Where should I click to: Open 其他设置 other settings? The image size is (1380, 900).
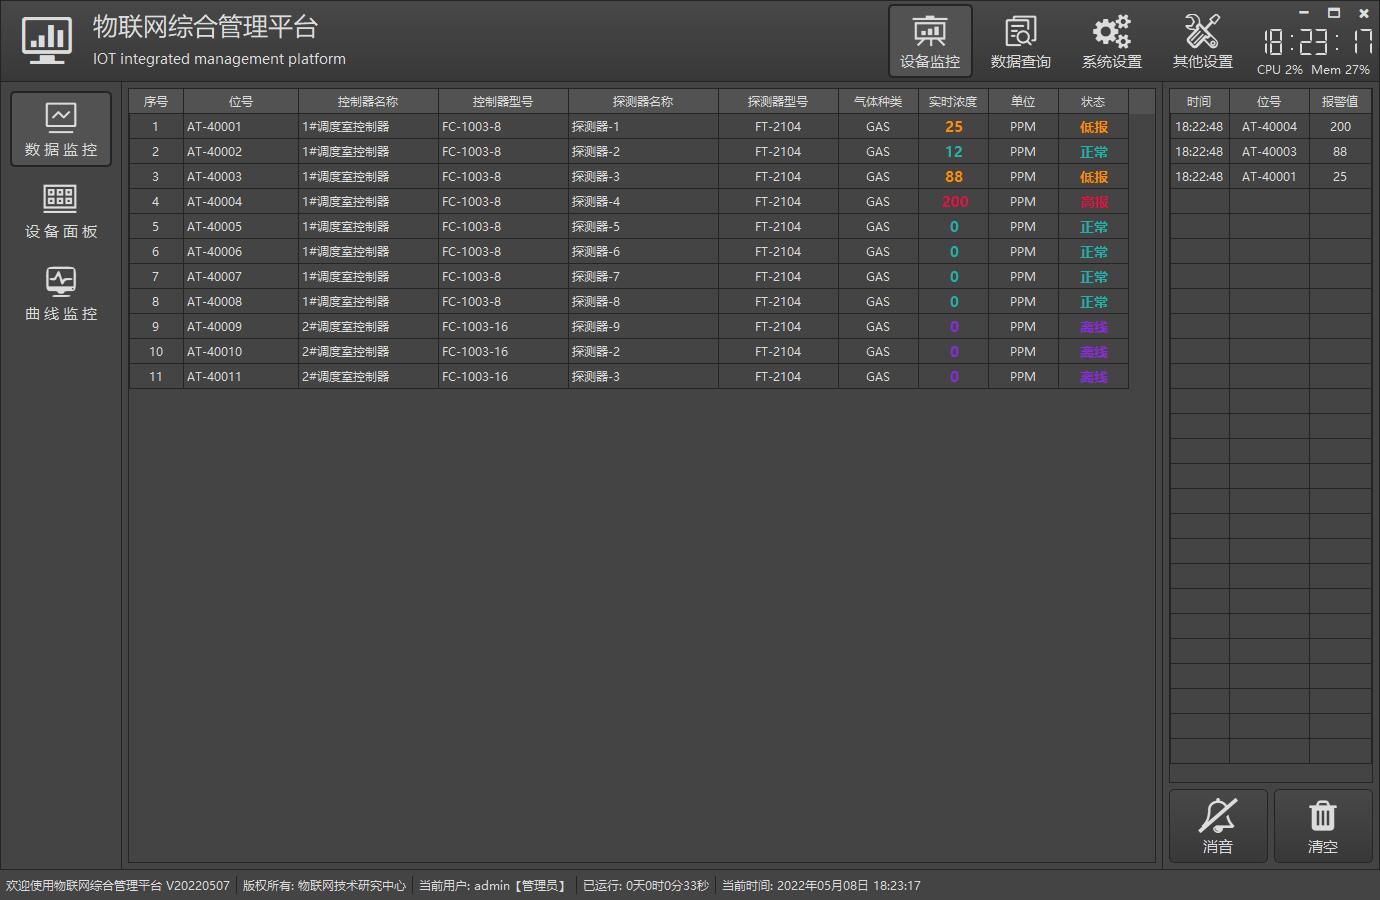[x=1202, y=41]
